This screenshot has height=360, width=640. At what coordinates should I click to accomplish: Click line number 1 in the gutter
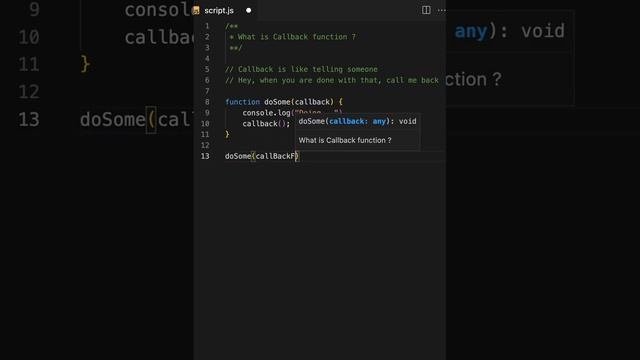[x=207, y=26]
